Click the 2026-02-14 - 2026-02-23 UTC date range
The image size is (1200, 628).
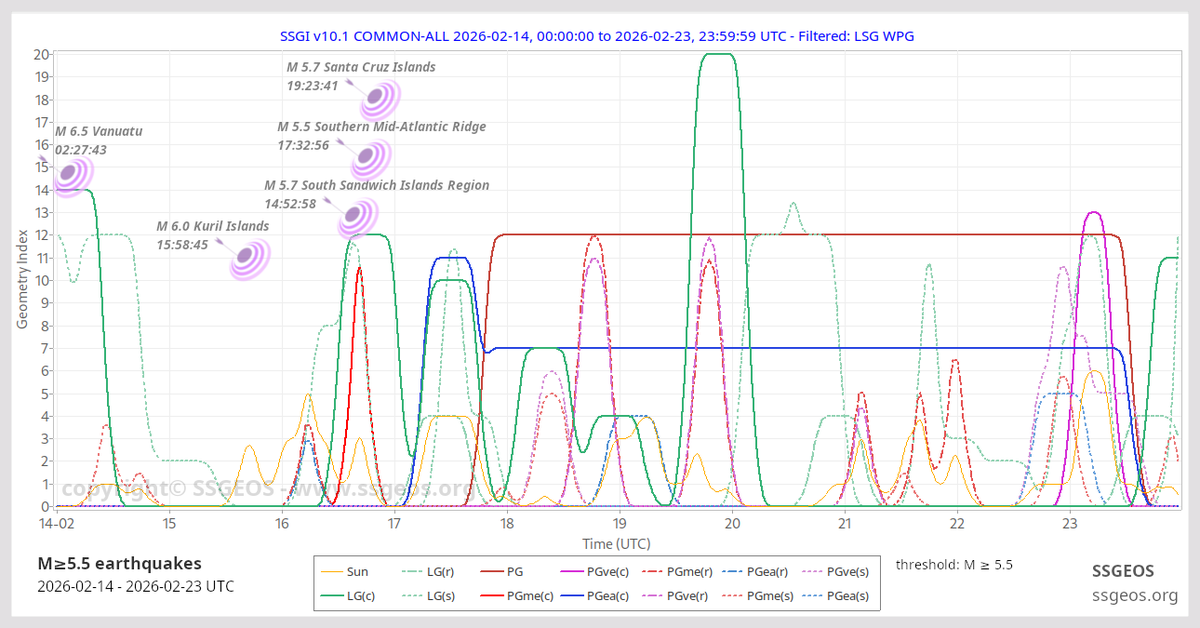pyautogui.click(x=136, y=586)
